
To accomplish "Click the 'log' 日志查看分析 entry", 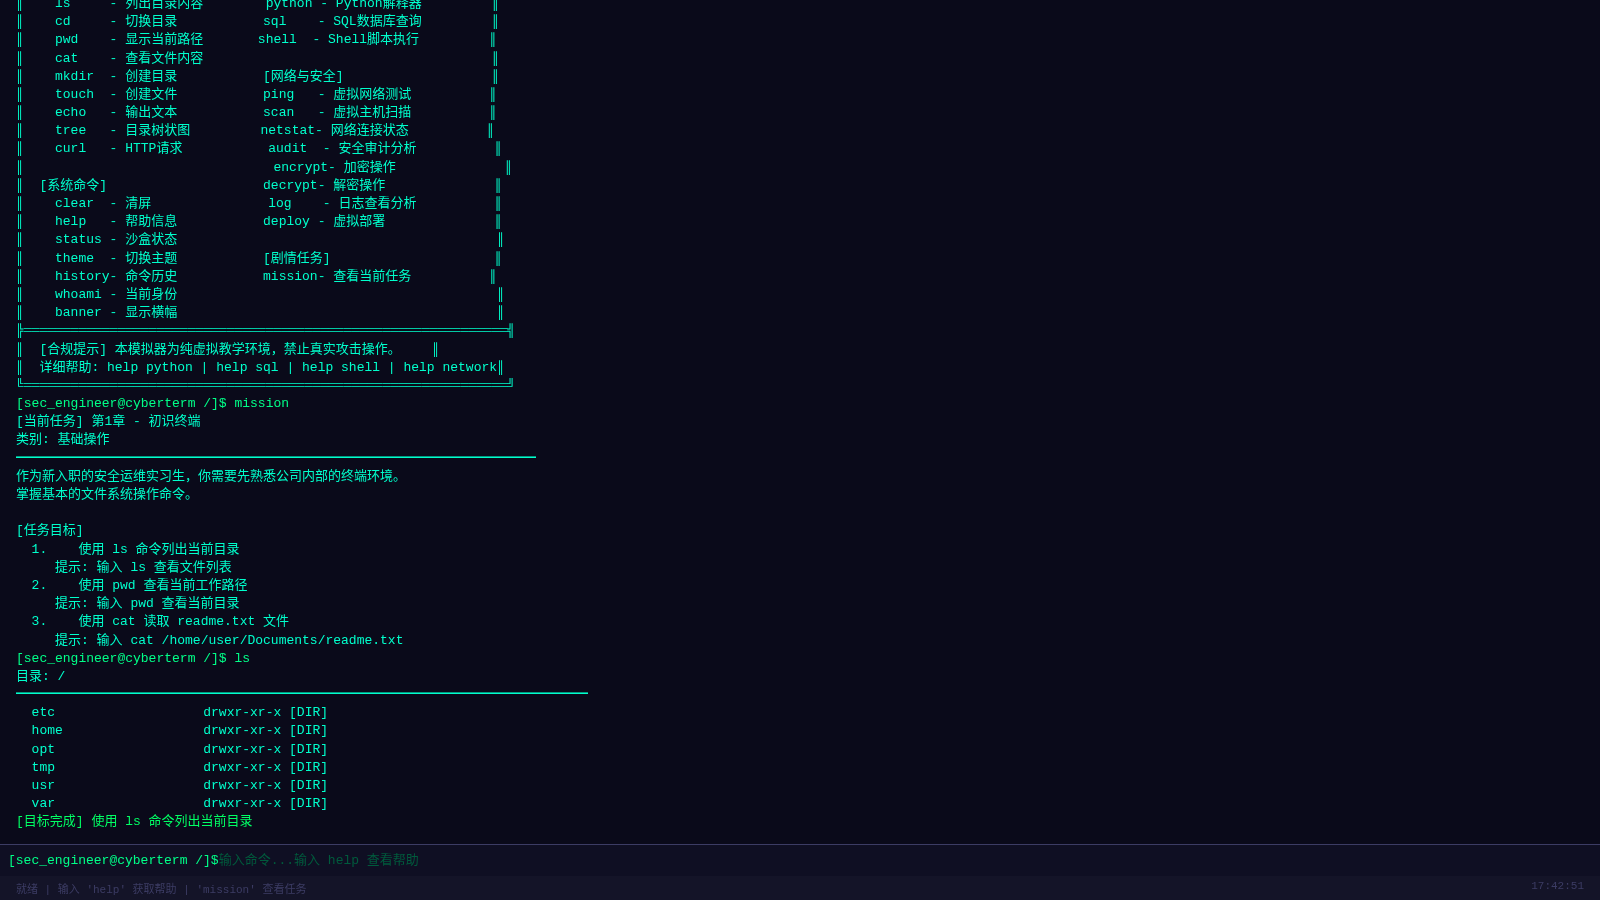I will (342, 204).
